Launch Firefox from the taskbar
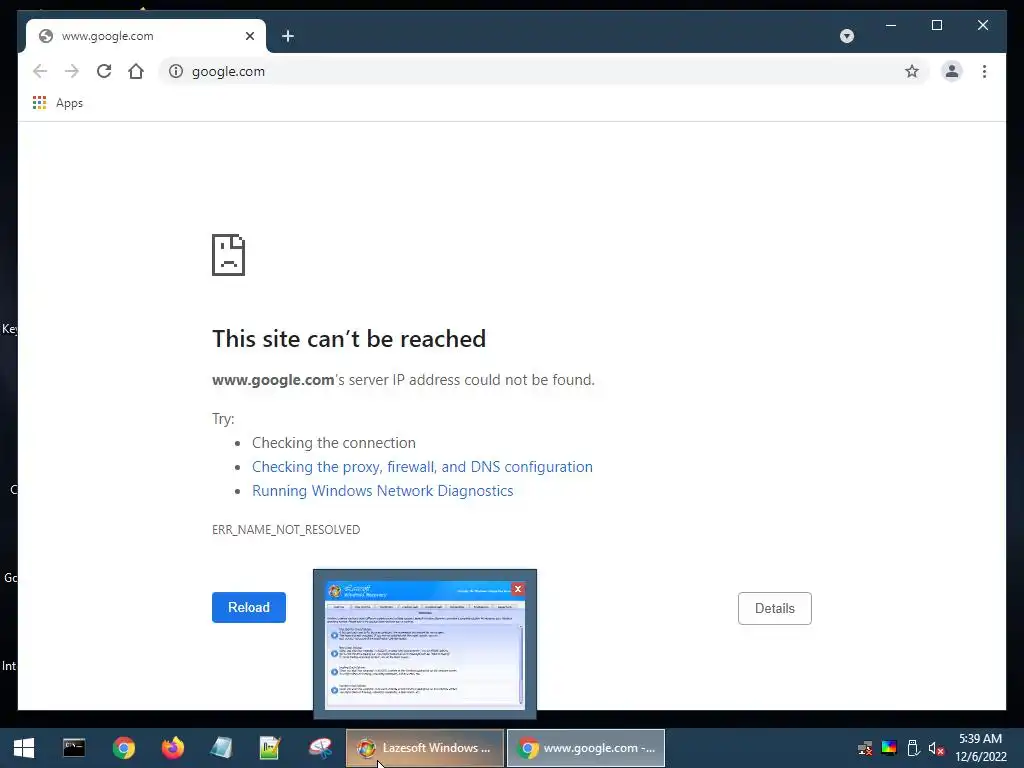Image resolution: width=1024 pixels, height=768 pixels. point(172,748)
